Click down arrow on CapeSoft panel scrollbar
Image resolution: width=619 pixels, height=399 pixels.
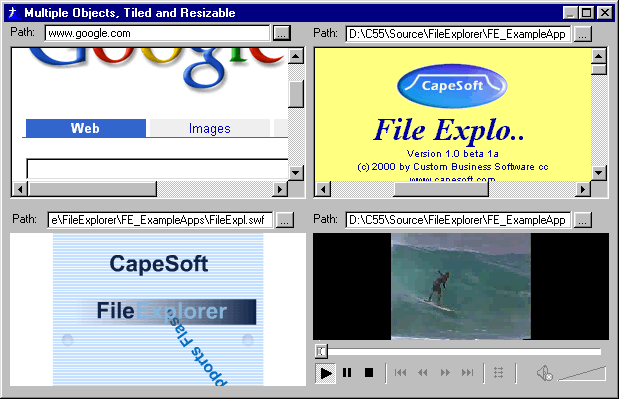point(599,172)
